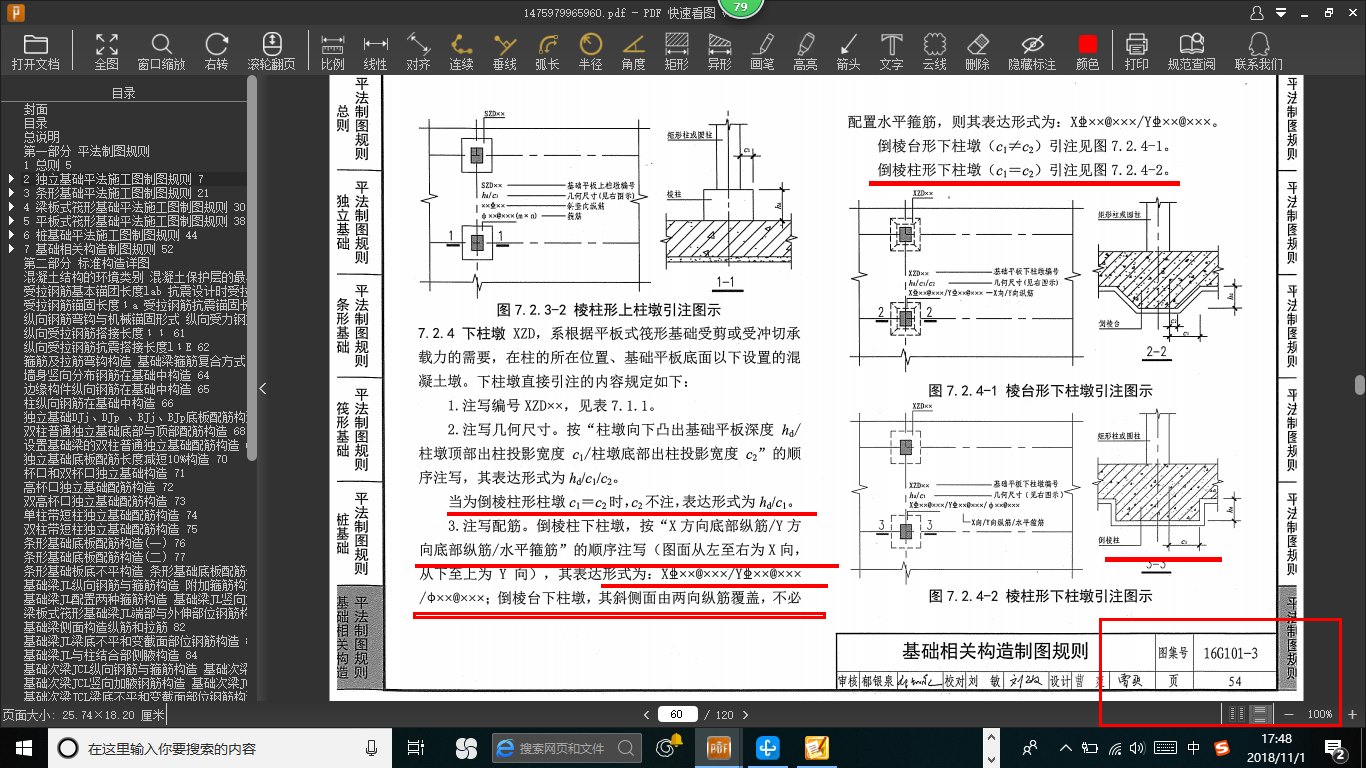1366x768 pixels.
Task: Zoom out with the minus button
Action: (1289, 714)
